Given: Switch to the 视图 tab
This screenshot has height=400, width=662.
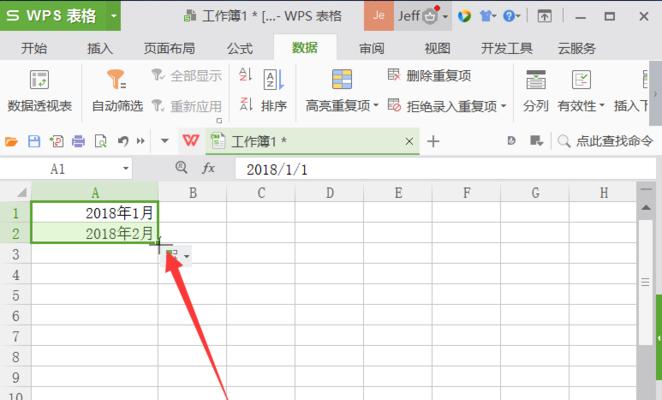Looking at the screenshot, I should pyautogui.click(x=437, y=48).
